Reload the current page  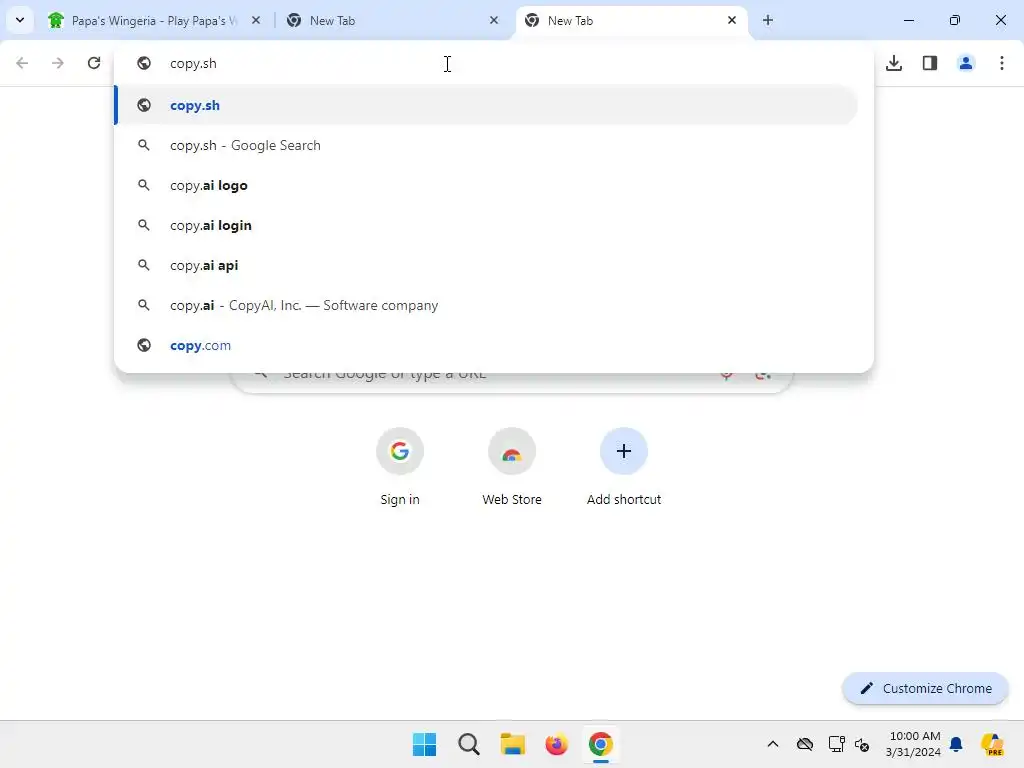pyautogui.click(x=94, y=63)
